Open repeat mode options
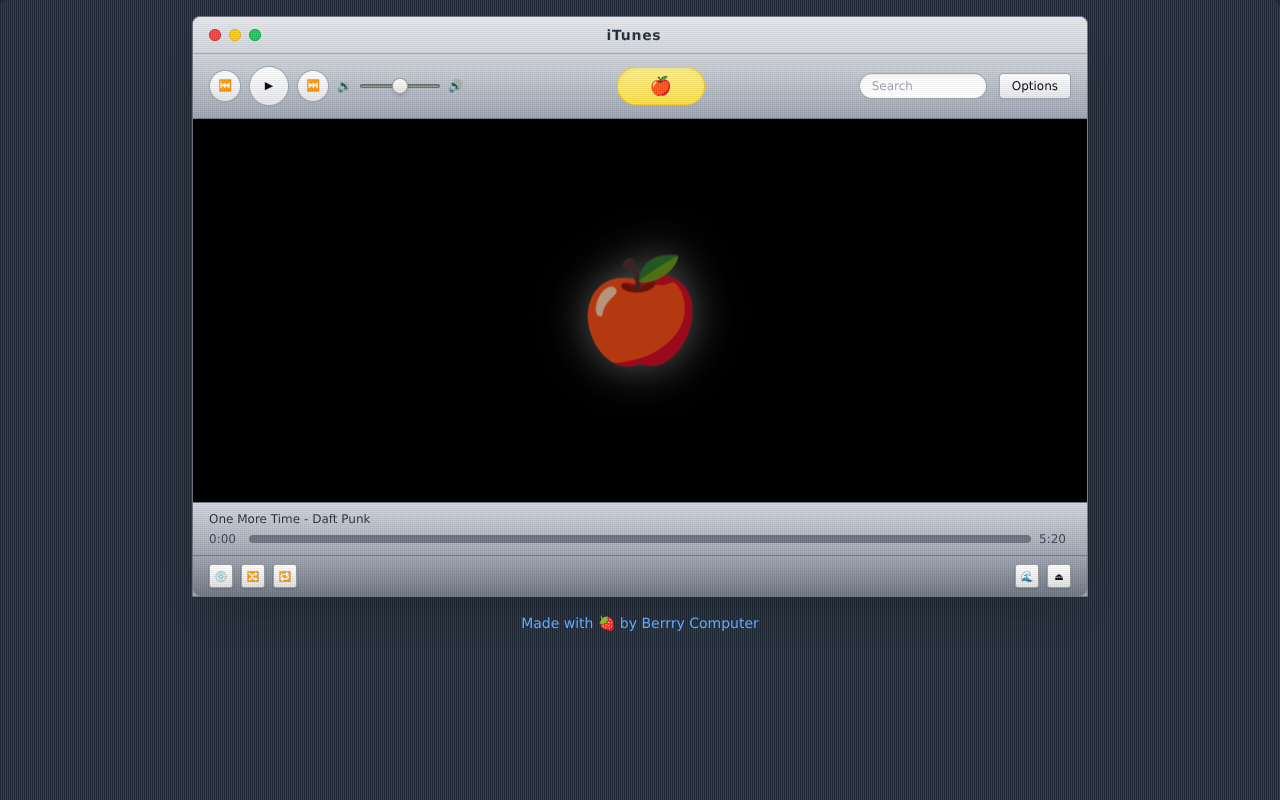This screenshot has width=1280, height=800. click(285, 576)
